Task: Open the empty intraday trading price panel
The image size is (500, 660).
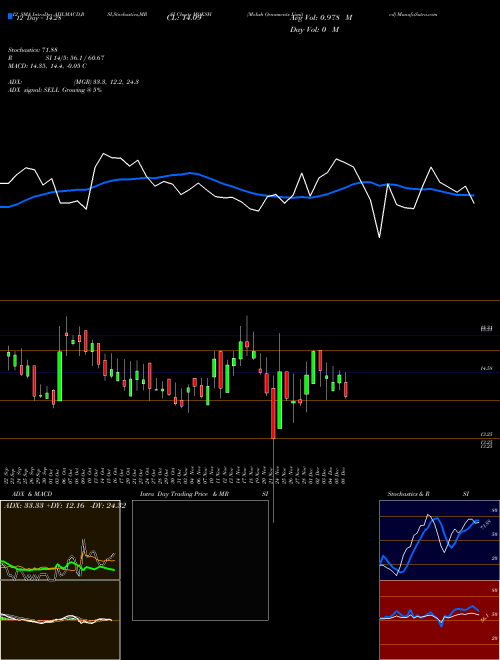Action: tap(200, 560)
